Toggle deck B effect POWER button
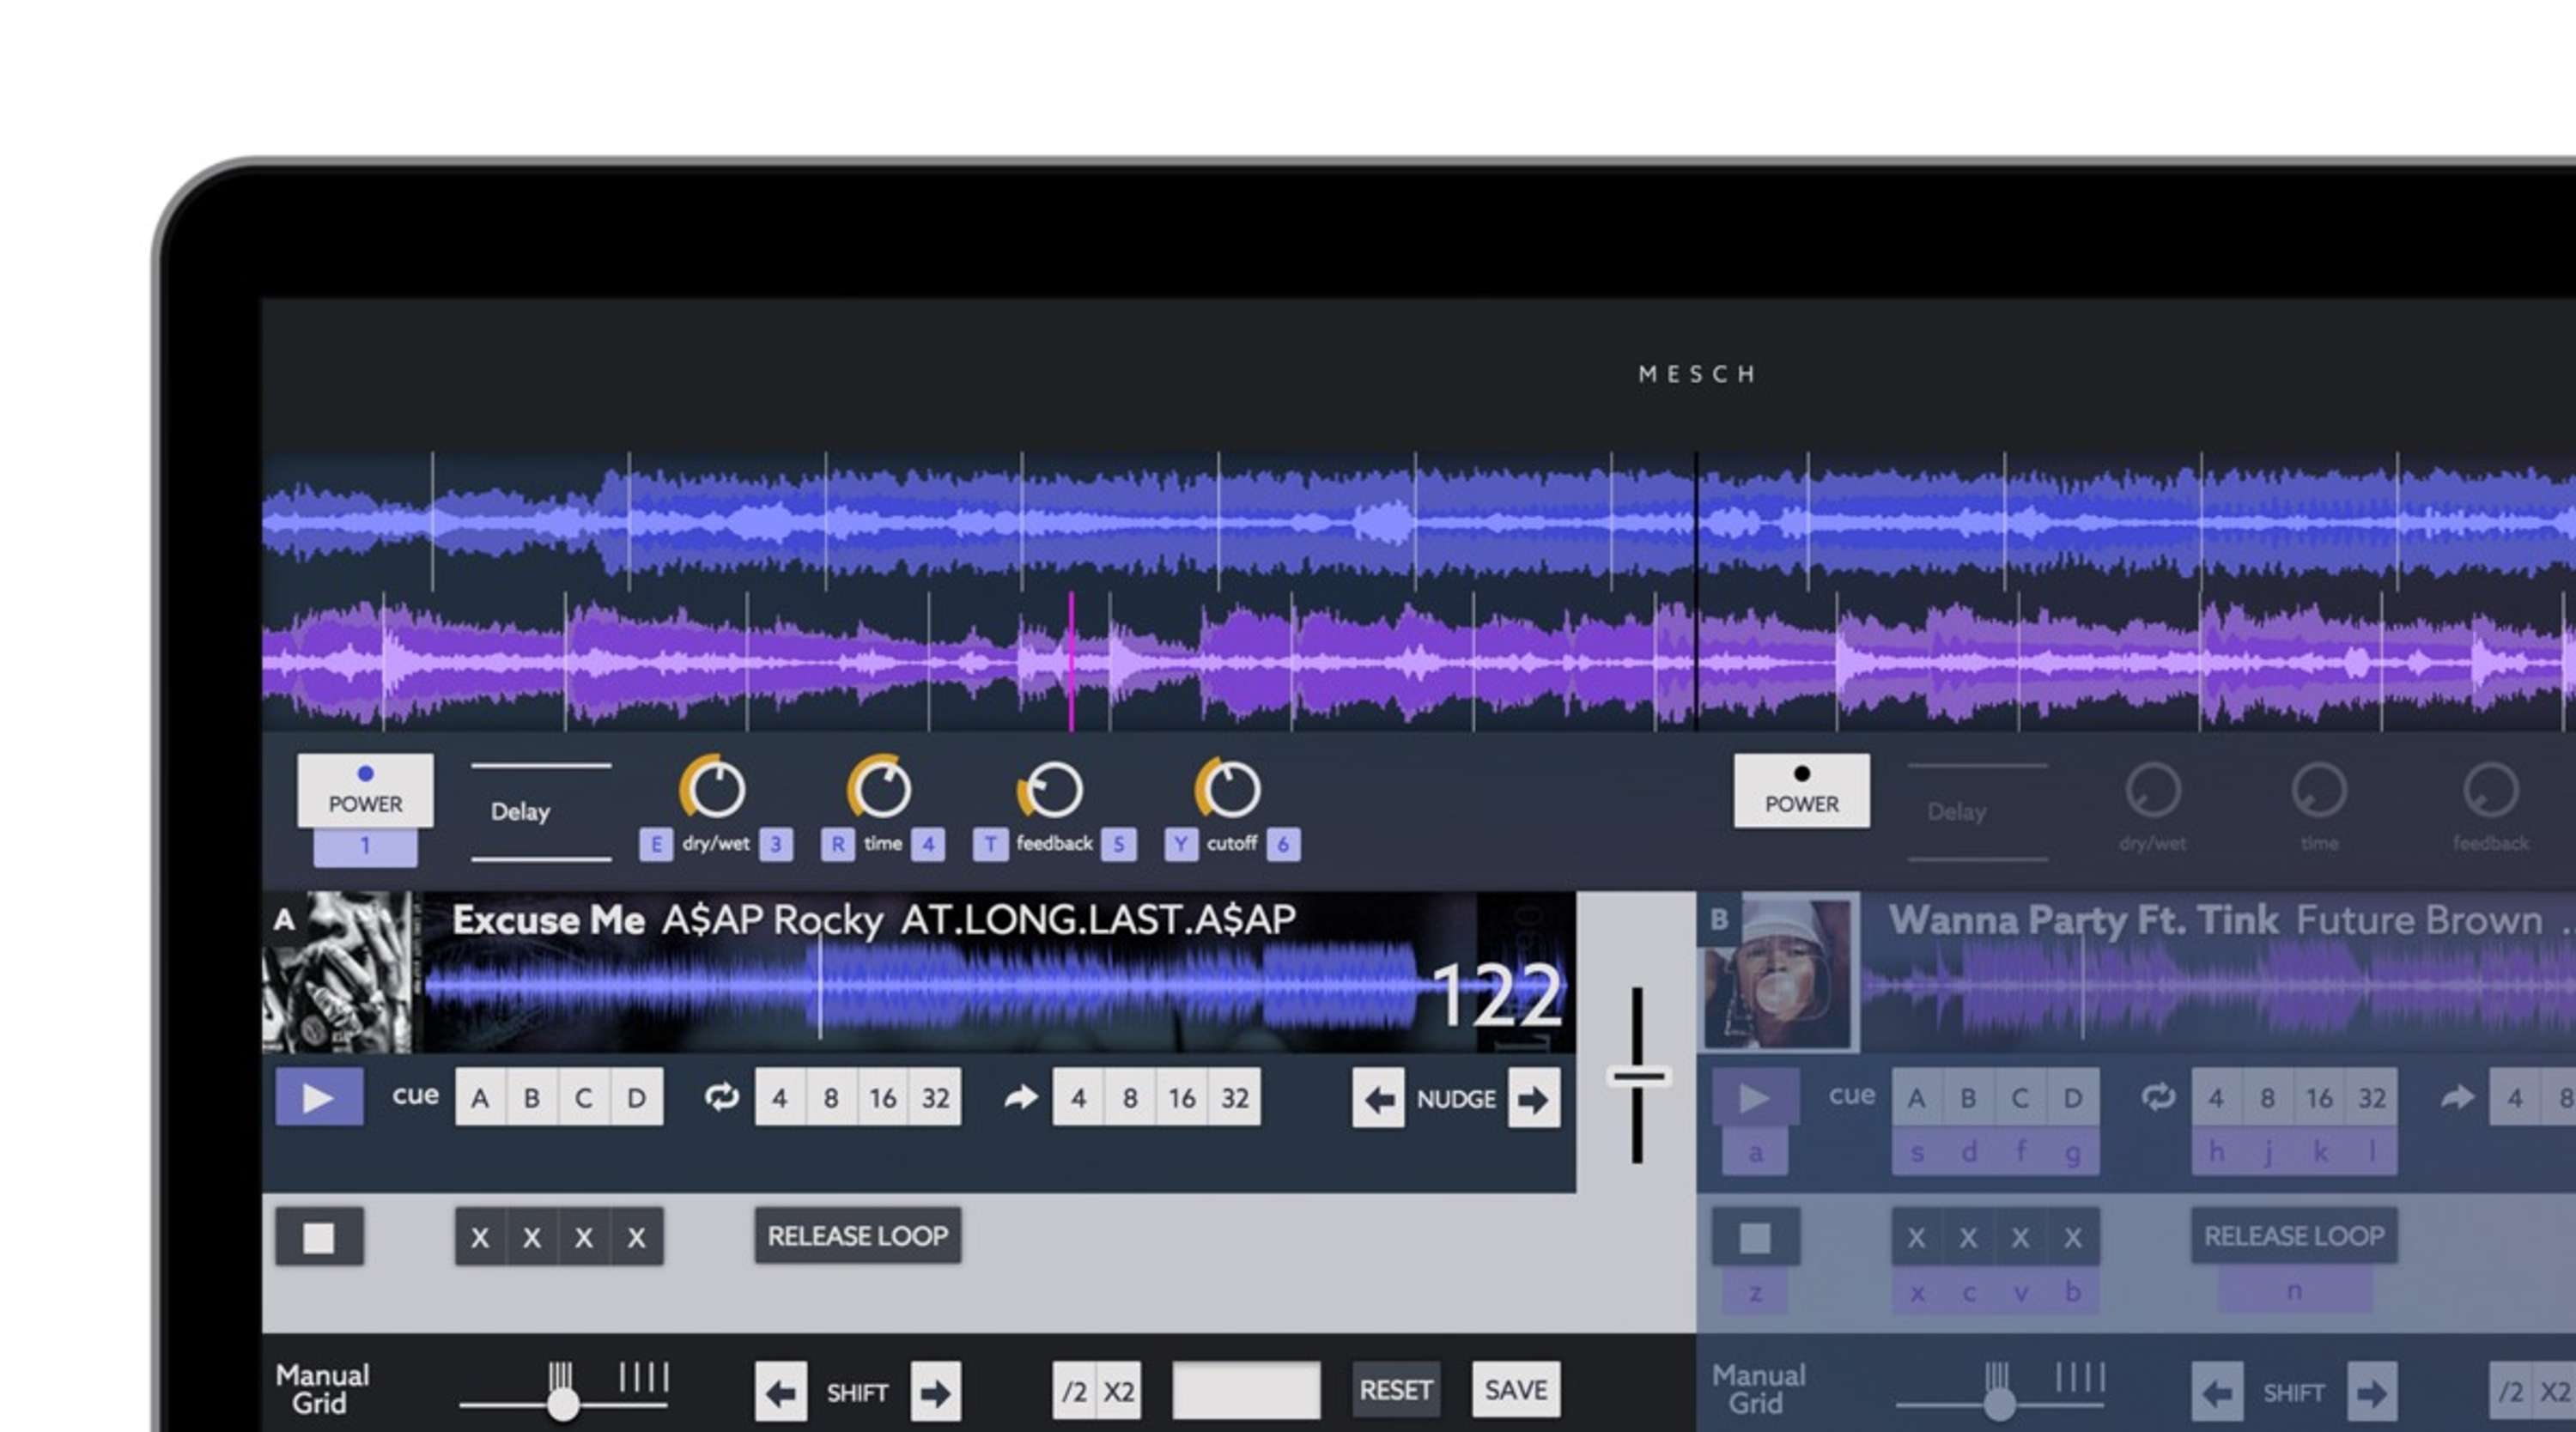The image size is (2576, 1432). click(1801, 790)
